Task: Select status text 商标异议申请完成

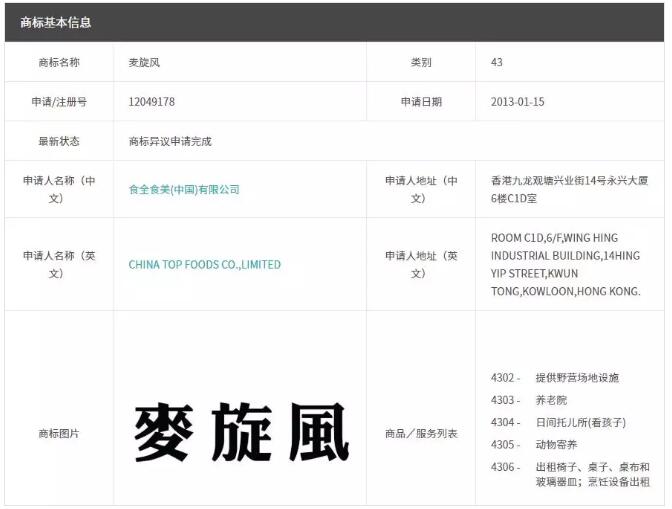Action: 170,141
